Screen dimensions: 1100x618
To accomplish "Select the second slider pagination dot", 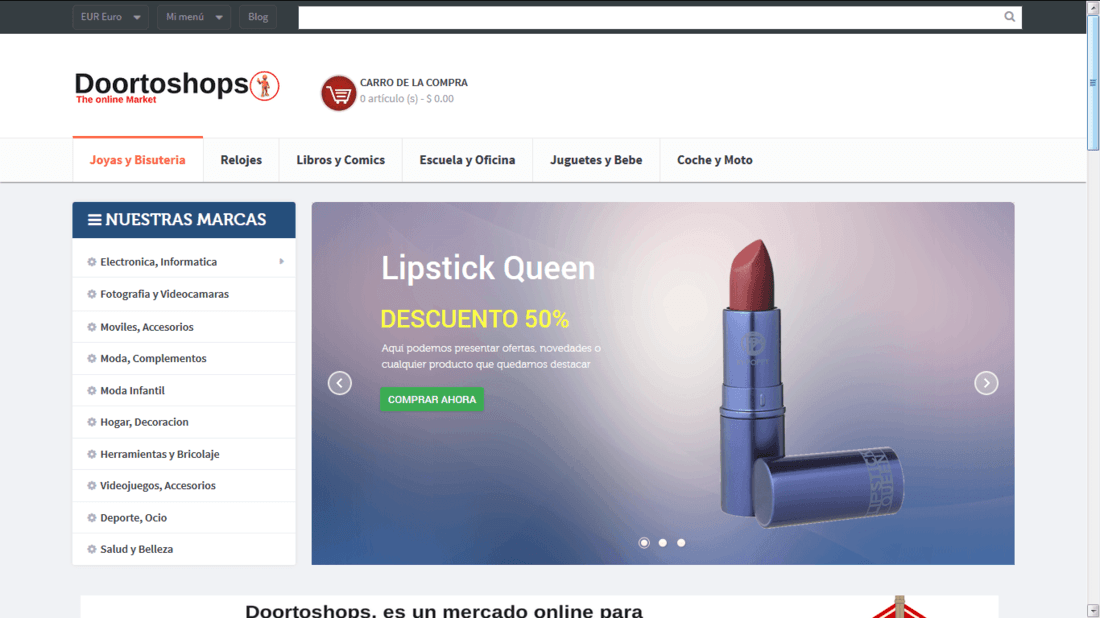I will (662, 543).
